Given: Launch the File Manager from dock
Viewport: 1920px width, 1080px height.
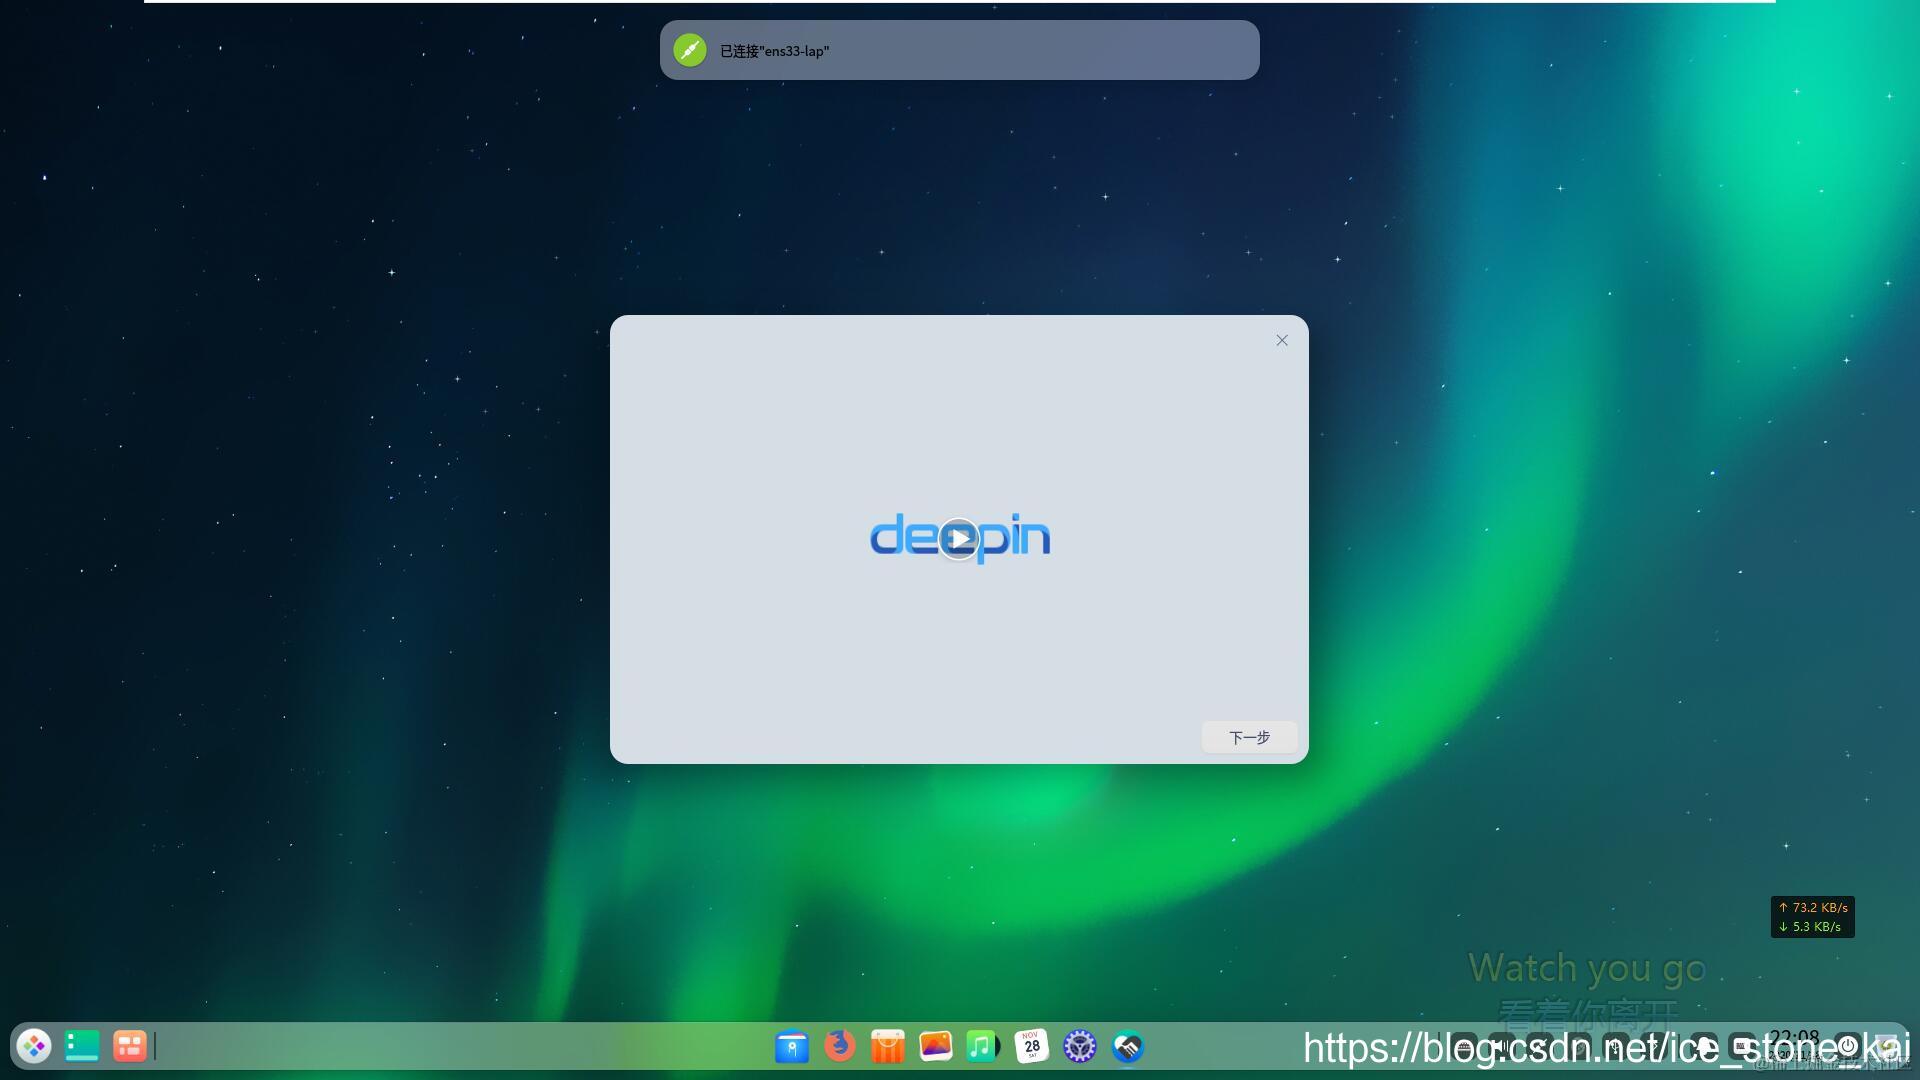Looking at the screenshot, I should pyautogui.click(x=792, y=1047).
